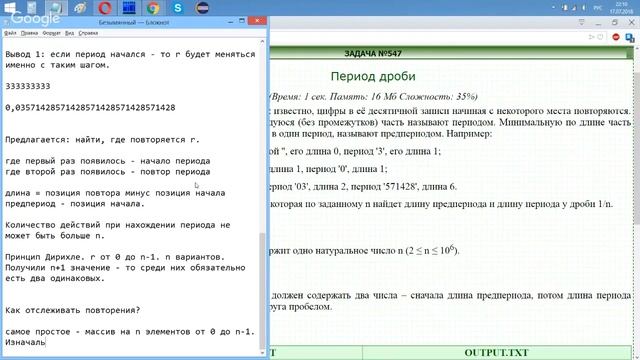Open the round dark striped taskbar icon

point(202,8)
